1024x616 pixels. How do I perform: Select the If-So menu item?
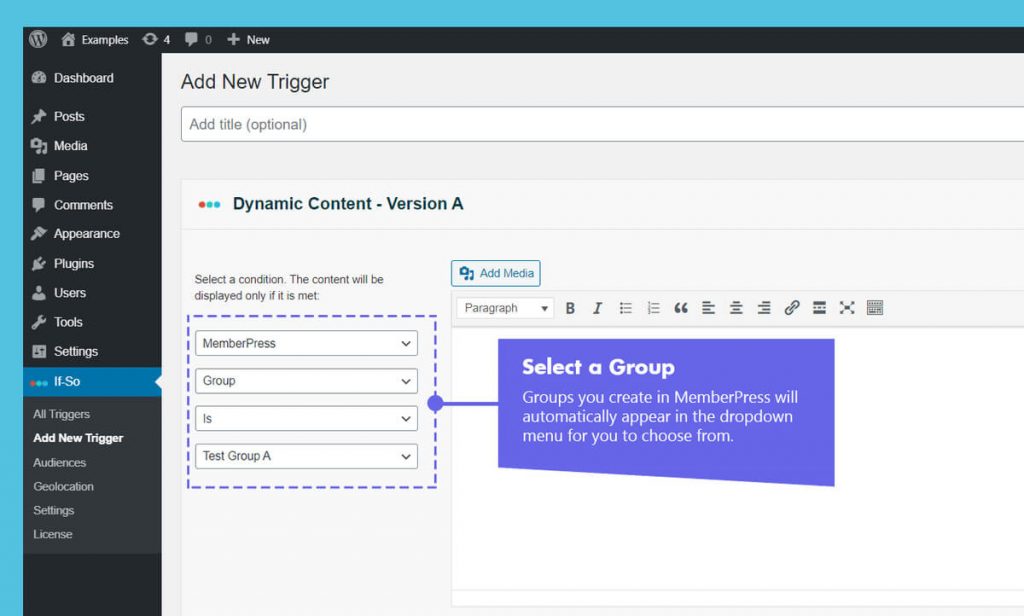(x=92, y=381)
